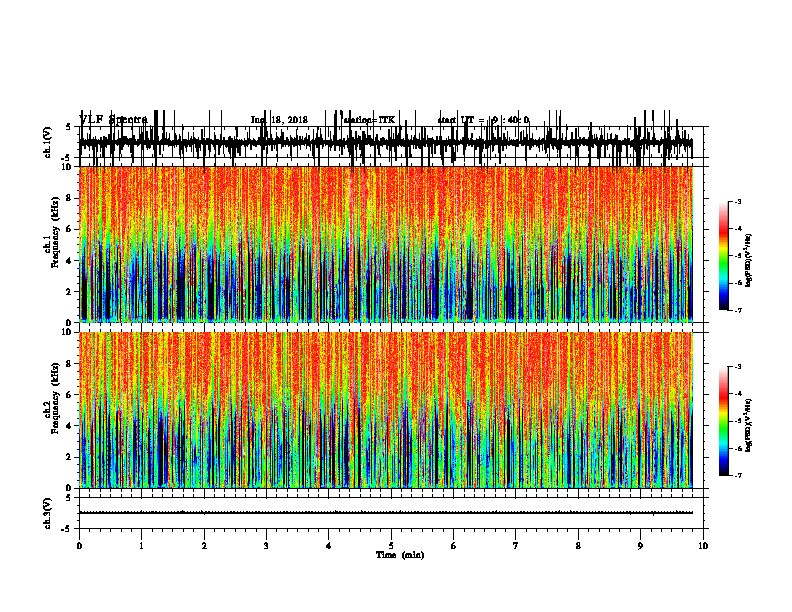Click the 2 kHz tick on ch.1 spectrogram

pos(69,291)
